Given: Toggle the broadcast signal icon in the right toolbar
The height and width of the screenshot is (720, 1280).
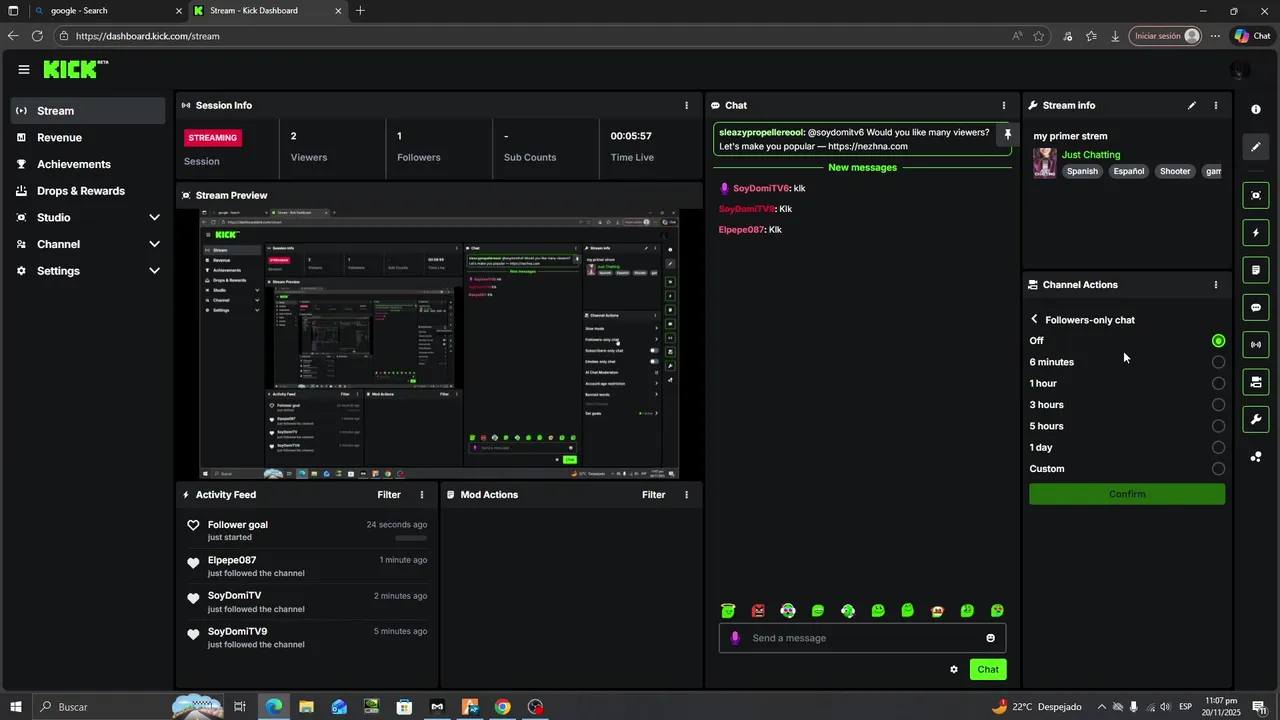Looking at the screenshot, I should (1256, 345).
